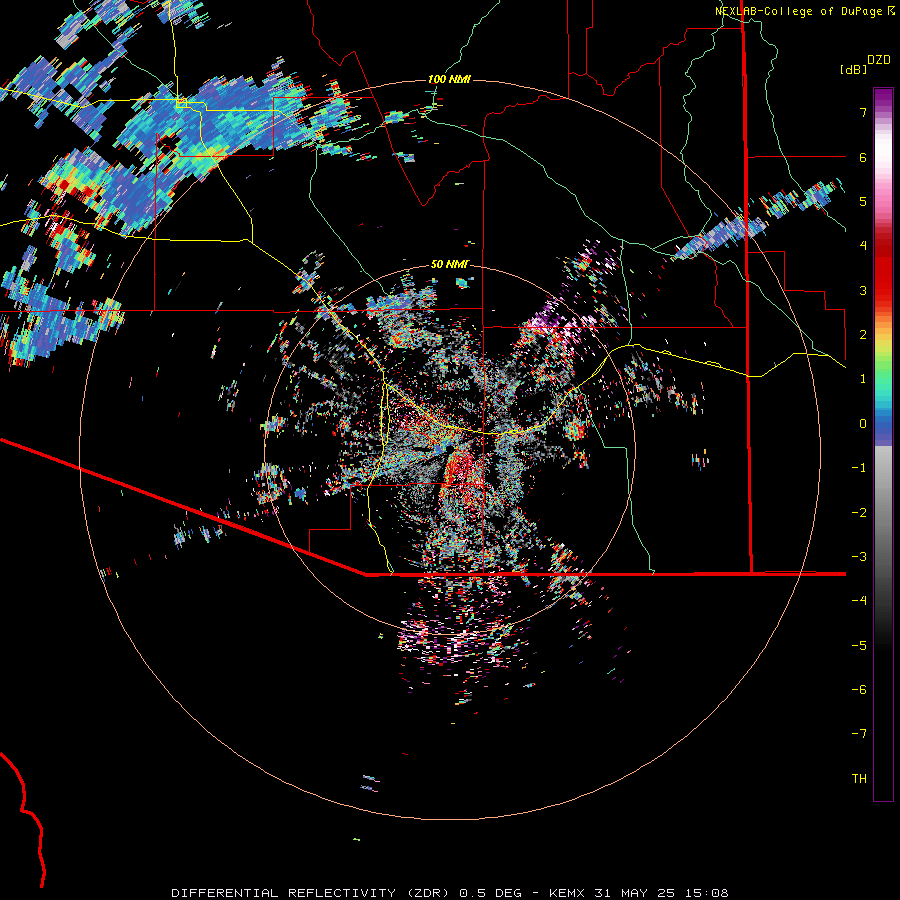Click the scale value "2" on the legend
This screenshot has width=900, height=900.
[x=863, y=335]
